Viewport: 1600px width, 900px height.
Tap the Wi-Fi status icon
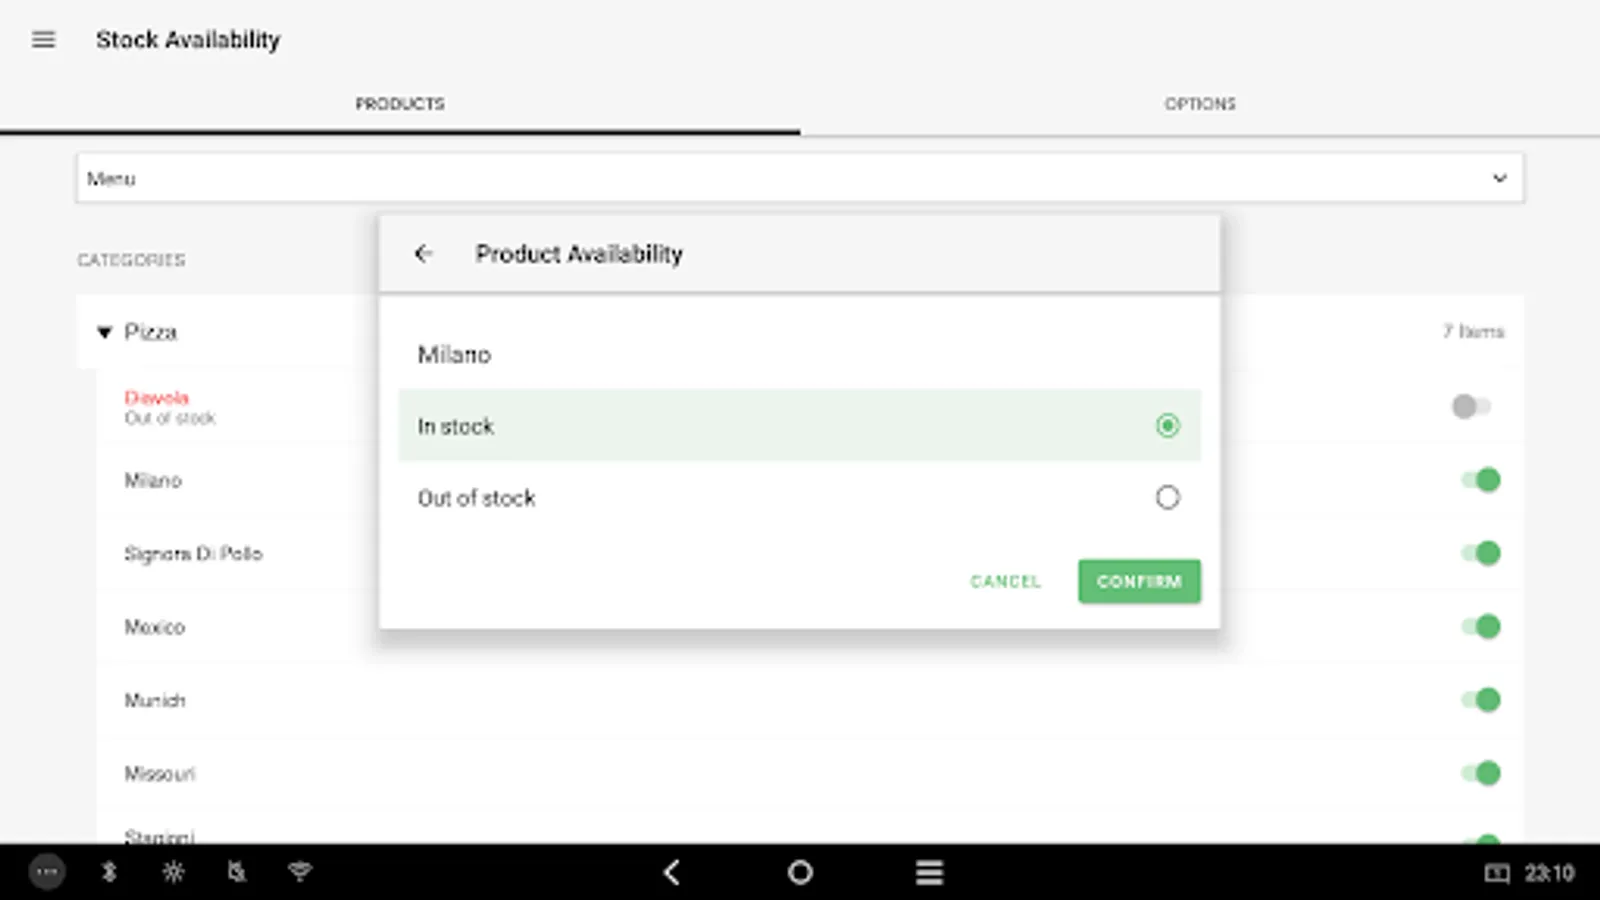pyautogui.click(x=300, y=872)
